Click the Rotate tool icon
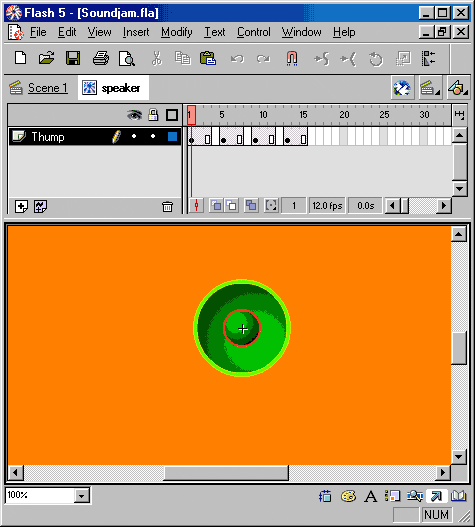This screenshot has height=527, width=475. pos(375,59)
